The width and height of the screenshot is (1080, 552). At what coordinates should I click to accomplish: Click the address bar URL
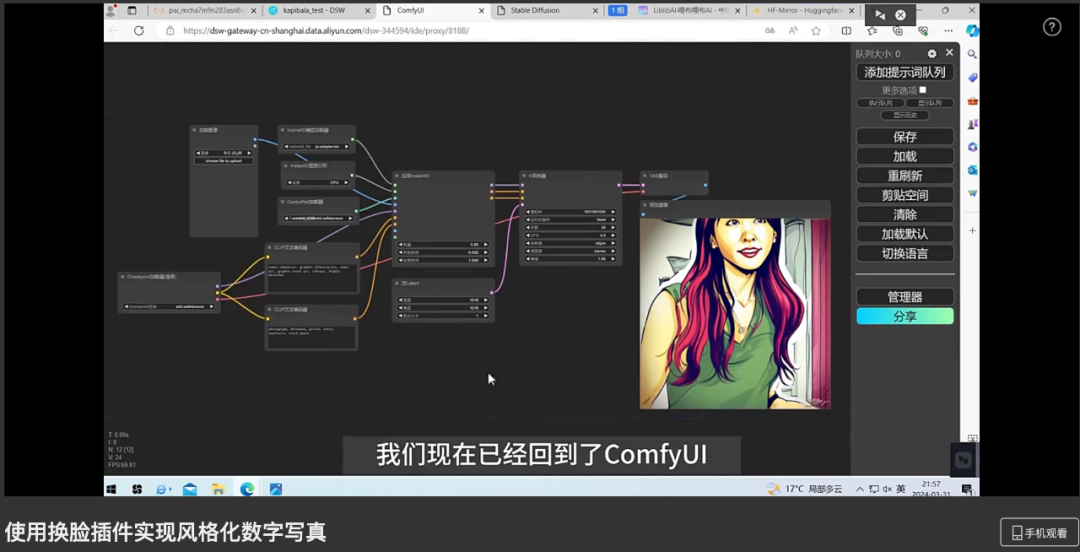coord(326,30)
